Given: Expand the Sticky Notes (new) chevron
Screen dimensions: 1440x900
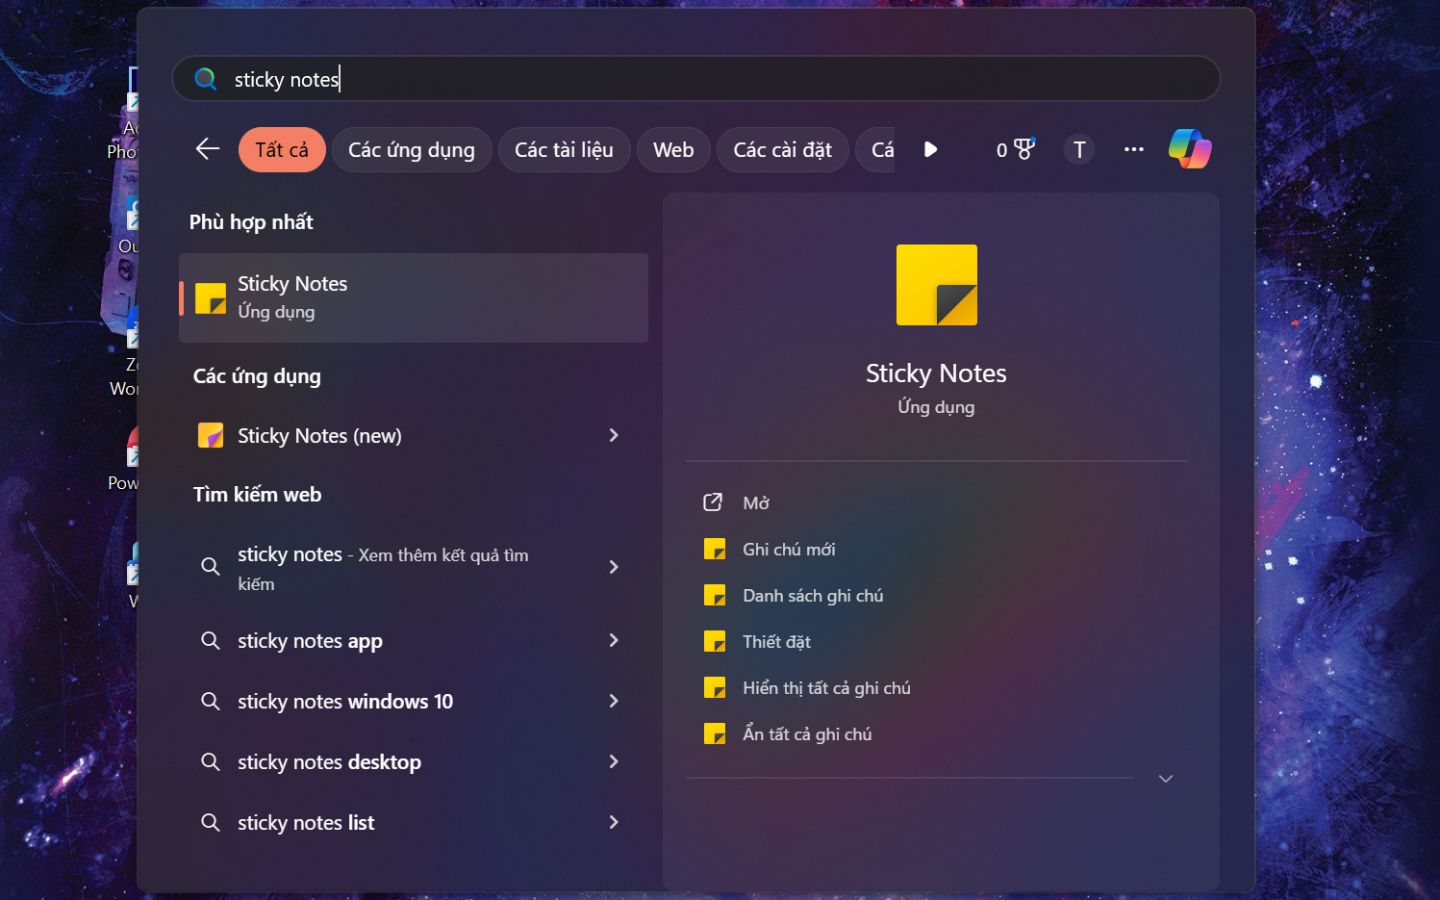Looking at the screenshot, I should click(614, 435).
